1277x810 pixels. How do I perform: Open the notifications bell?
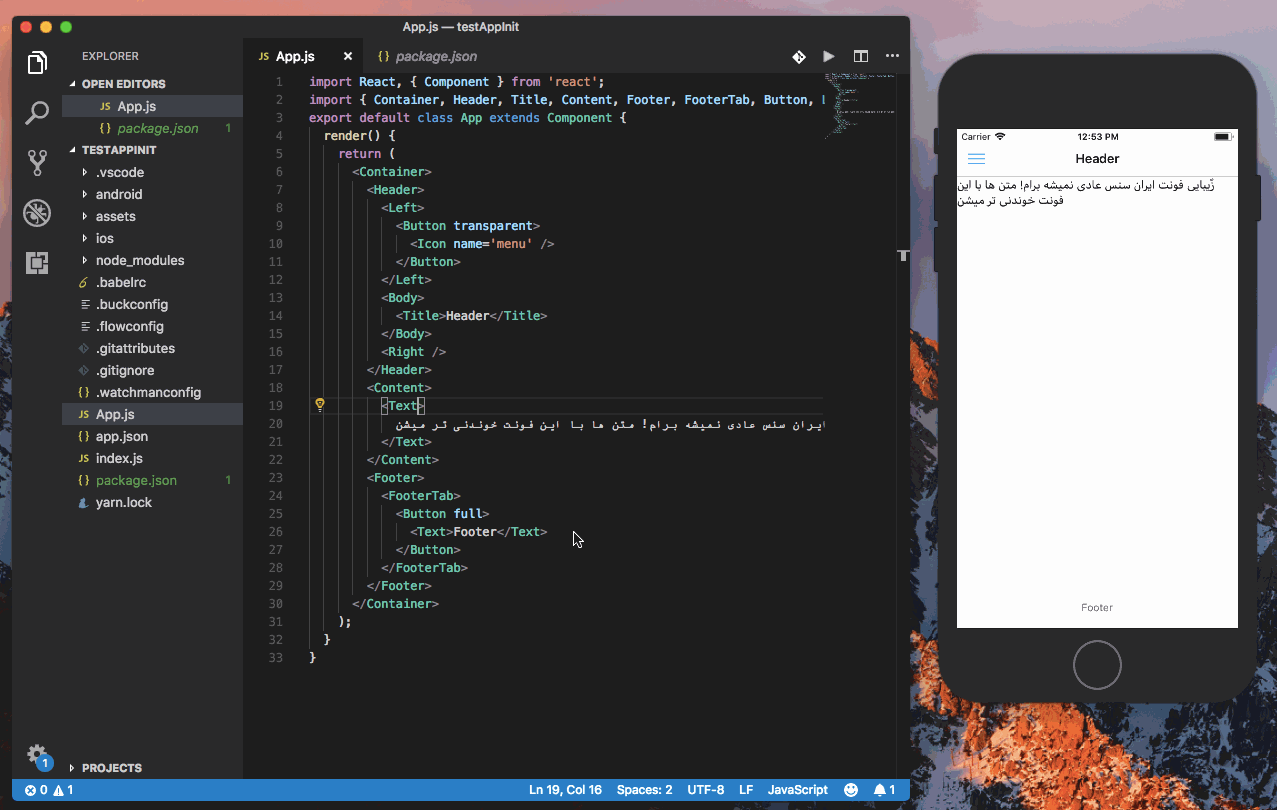879,790
